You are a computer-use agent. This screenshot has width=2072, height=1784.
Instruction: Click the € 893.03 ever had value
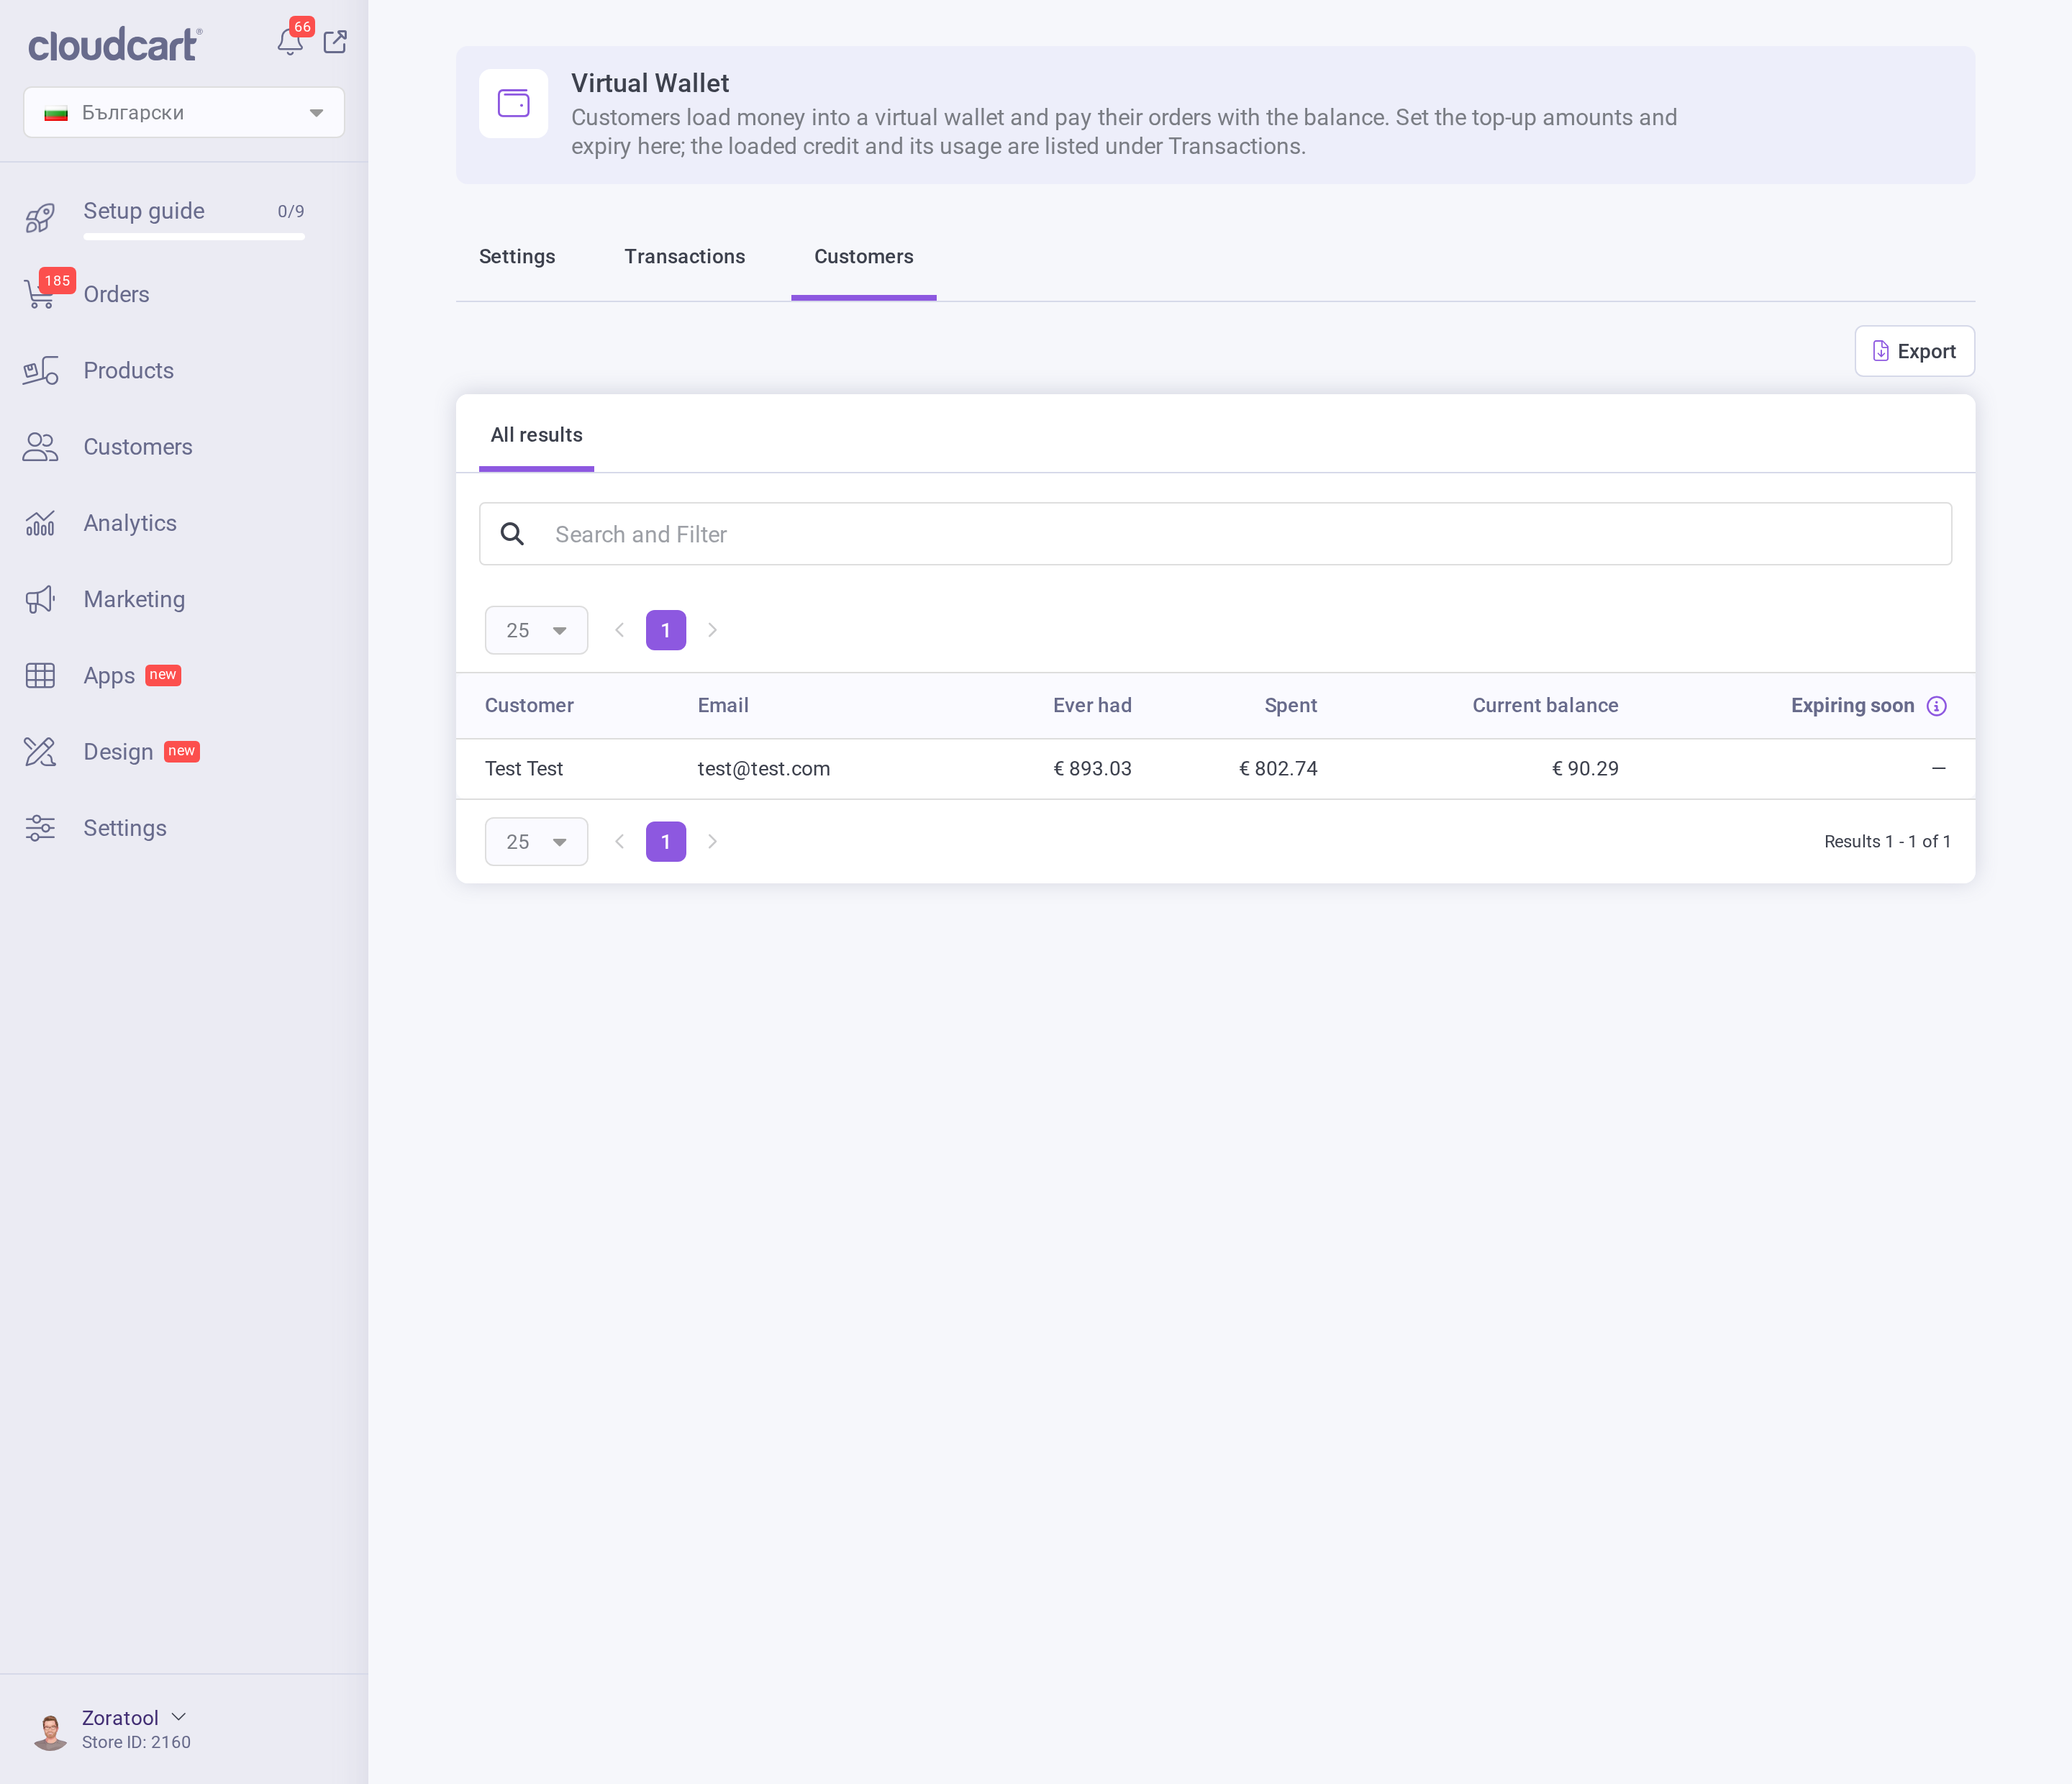[x=1092, y=768]
